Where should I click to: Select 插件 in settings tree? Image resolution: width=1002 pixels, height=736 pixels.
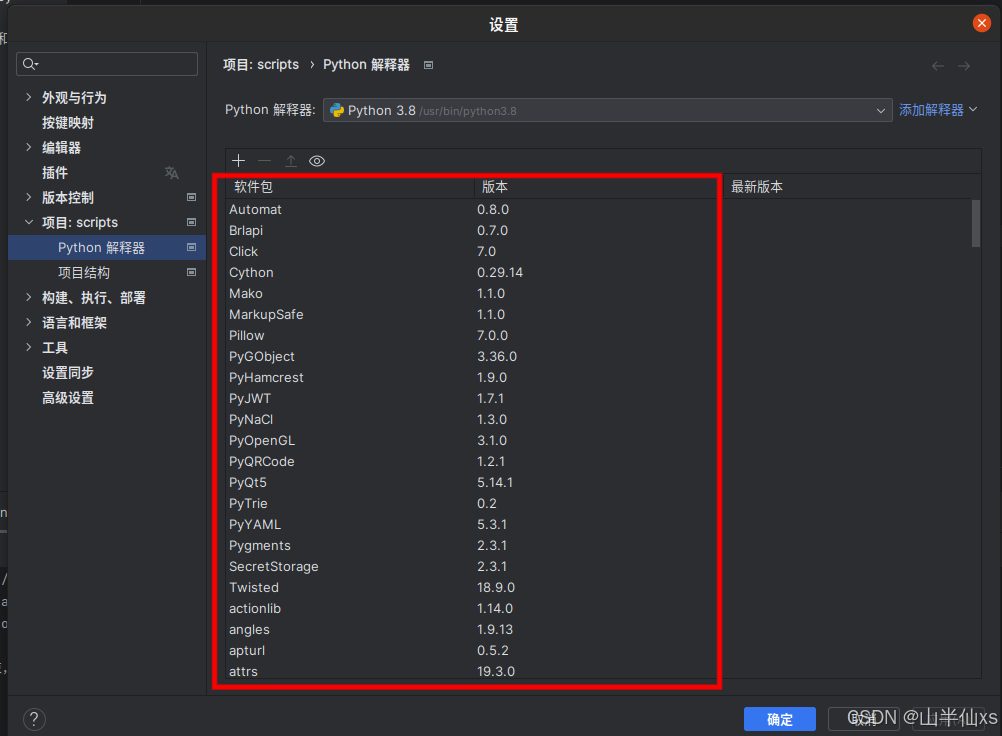point(54,172)
